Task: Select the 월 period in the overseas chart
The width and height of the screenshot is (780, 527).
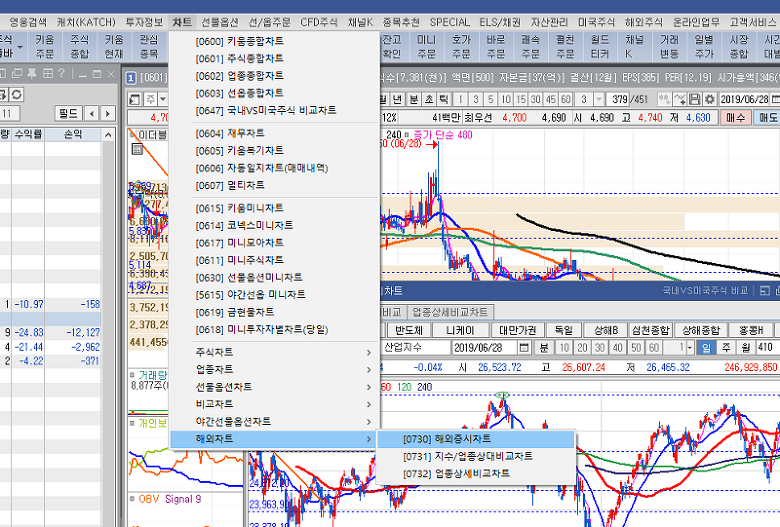Action: click(x=746, y=347)
